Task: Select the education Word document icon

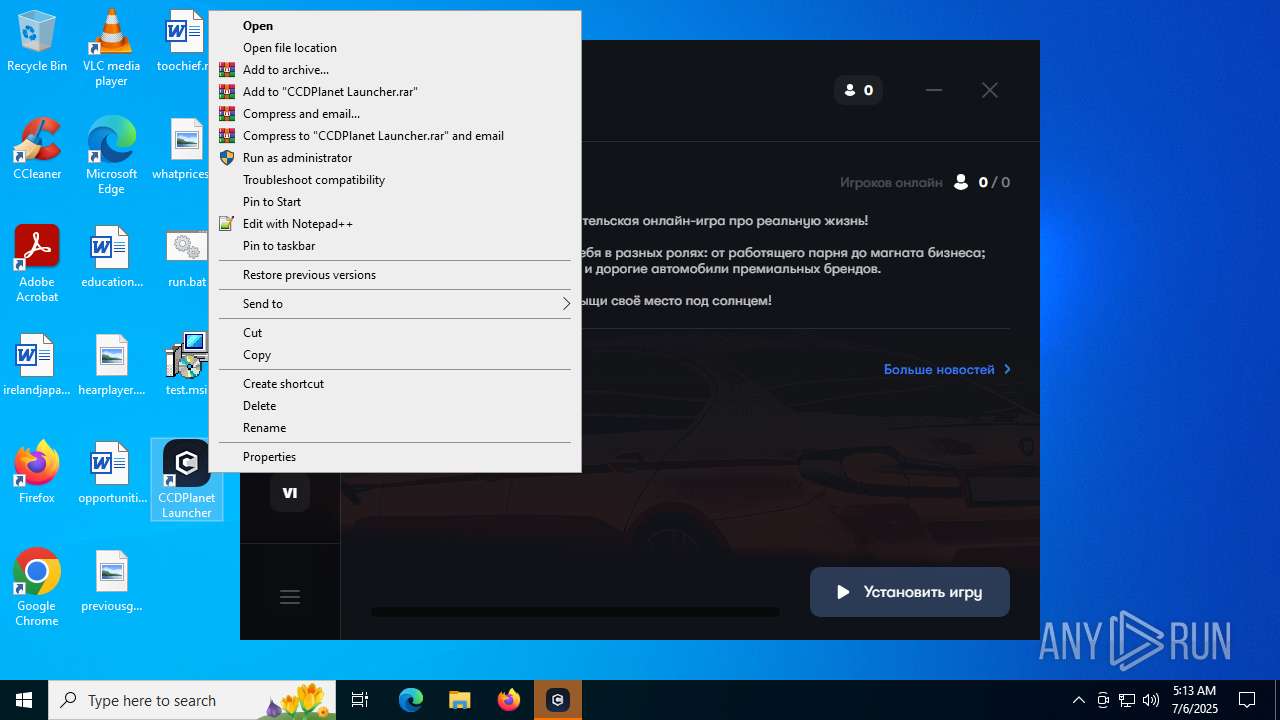Action: tap(111, 258)
